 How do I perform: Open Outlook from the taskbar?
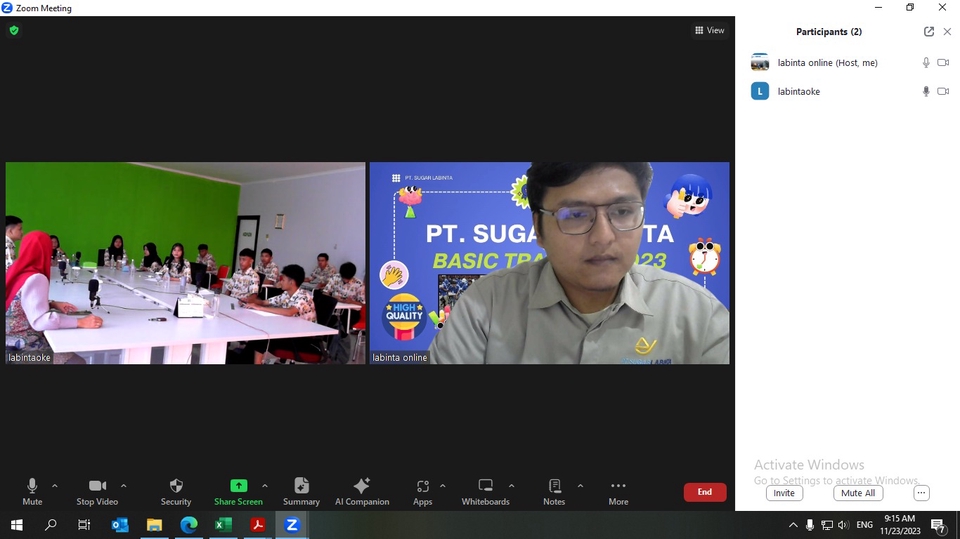[120, 525]
